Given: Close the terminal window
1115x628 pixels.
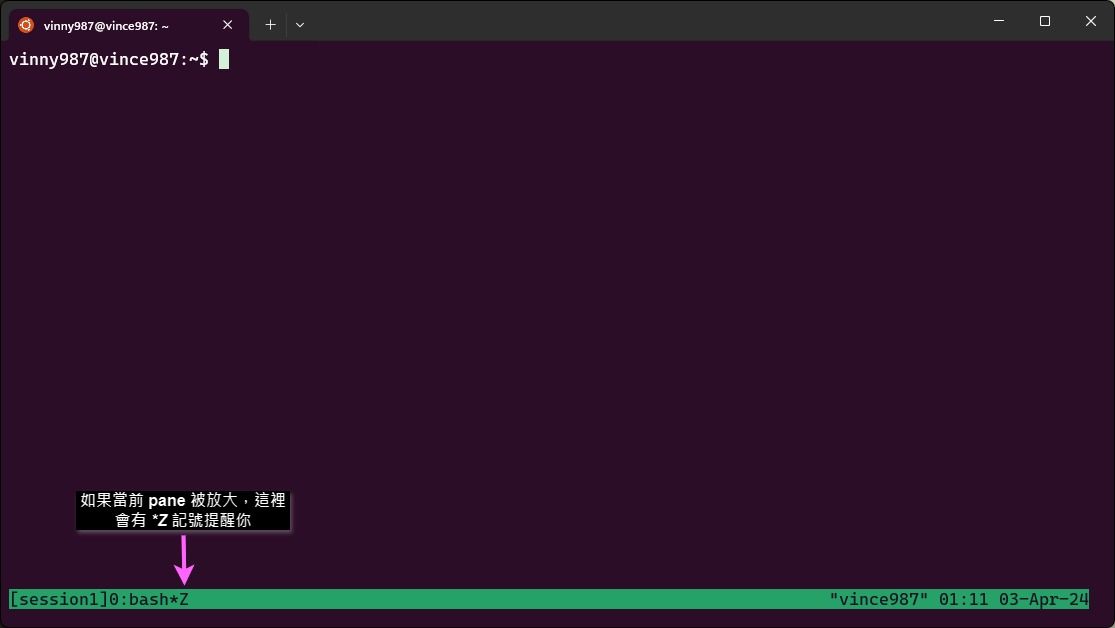Looking at the screenshot, I should click(1091, 21).
